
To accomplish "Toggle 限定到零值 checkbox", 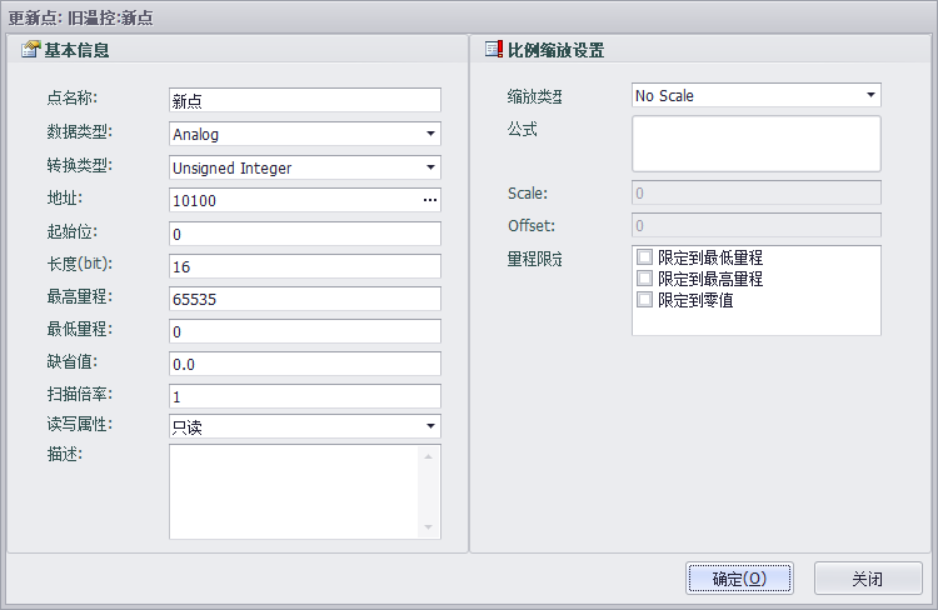I will tap(645, 299).
